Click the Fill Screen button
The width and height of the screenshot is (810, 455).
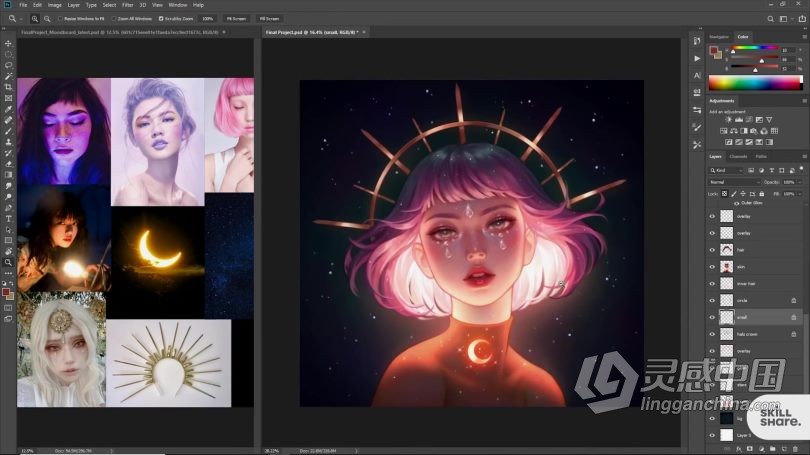point(269,19)
